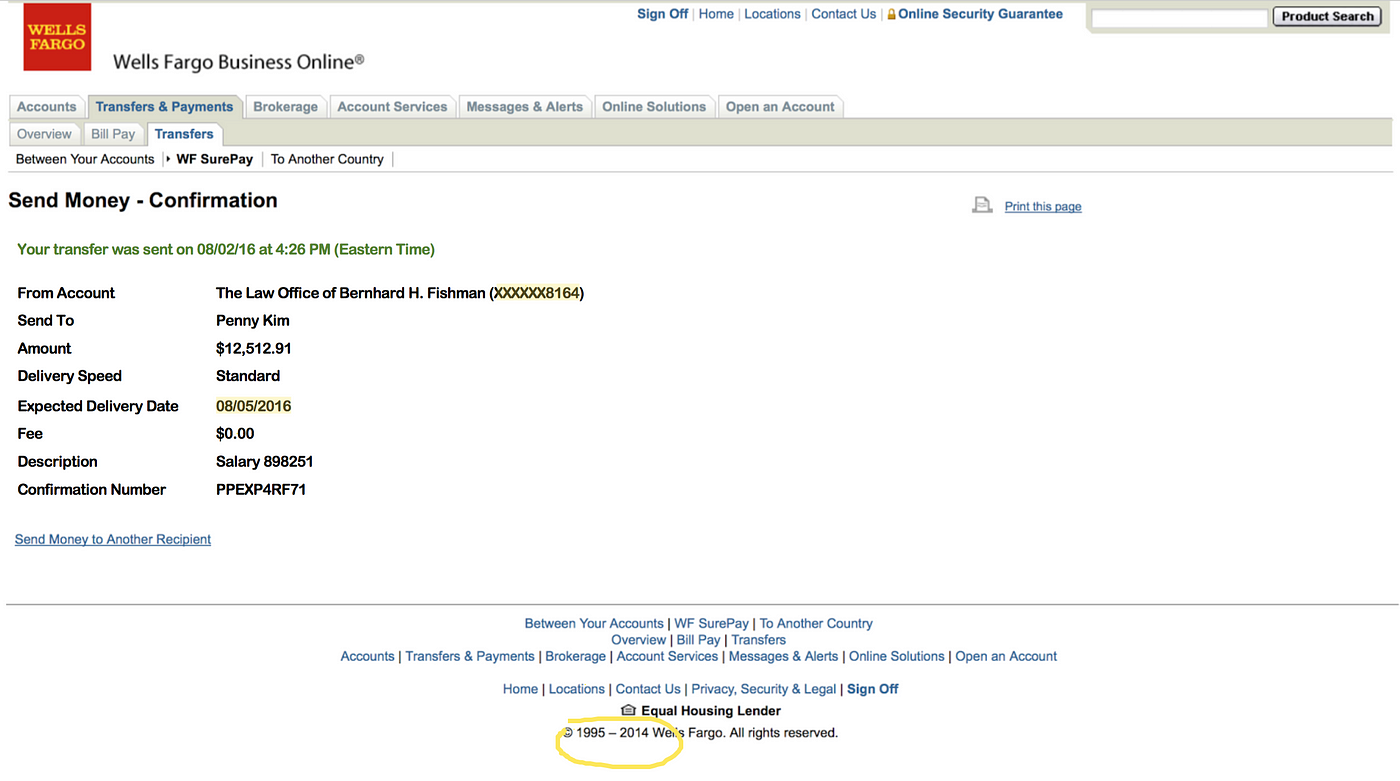Click footer WF SurePay link
Viewport: 1400px width, 781px height.
click(711, 623)
